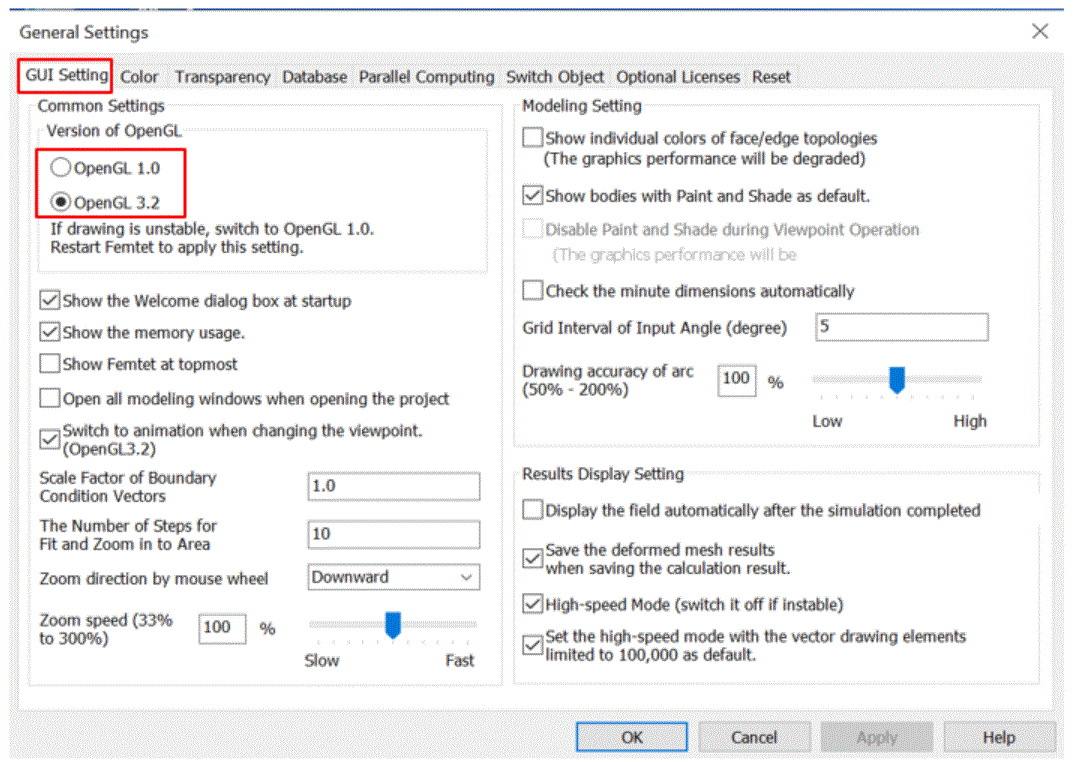This screenshot has width=1074, height=762.
Task: Enable Show individual colors of face/edge topologies
Action: pos(533,138)
